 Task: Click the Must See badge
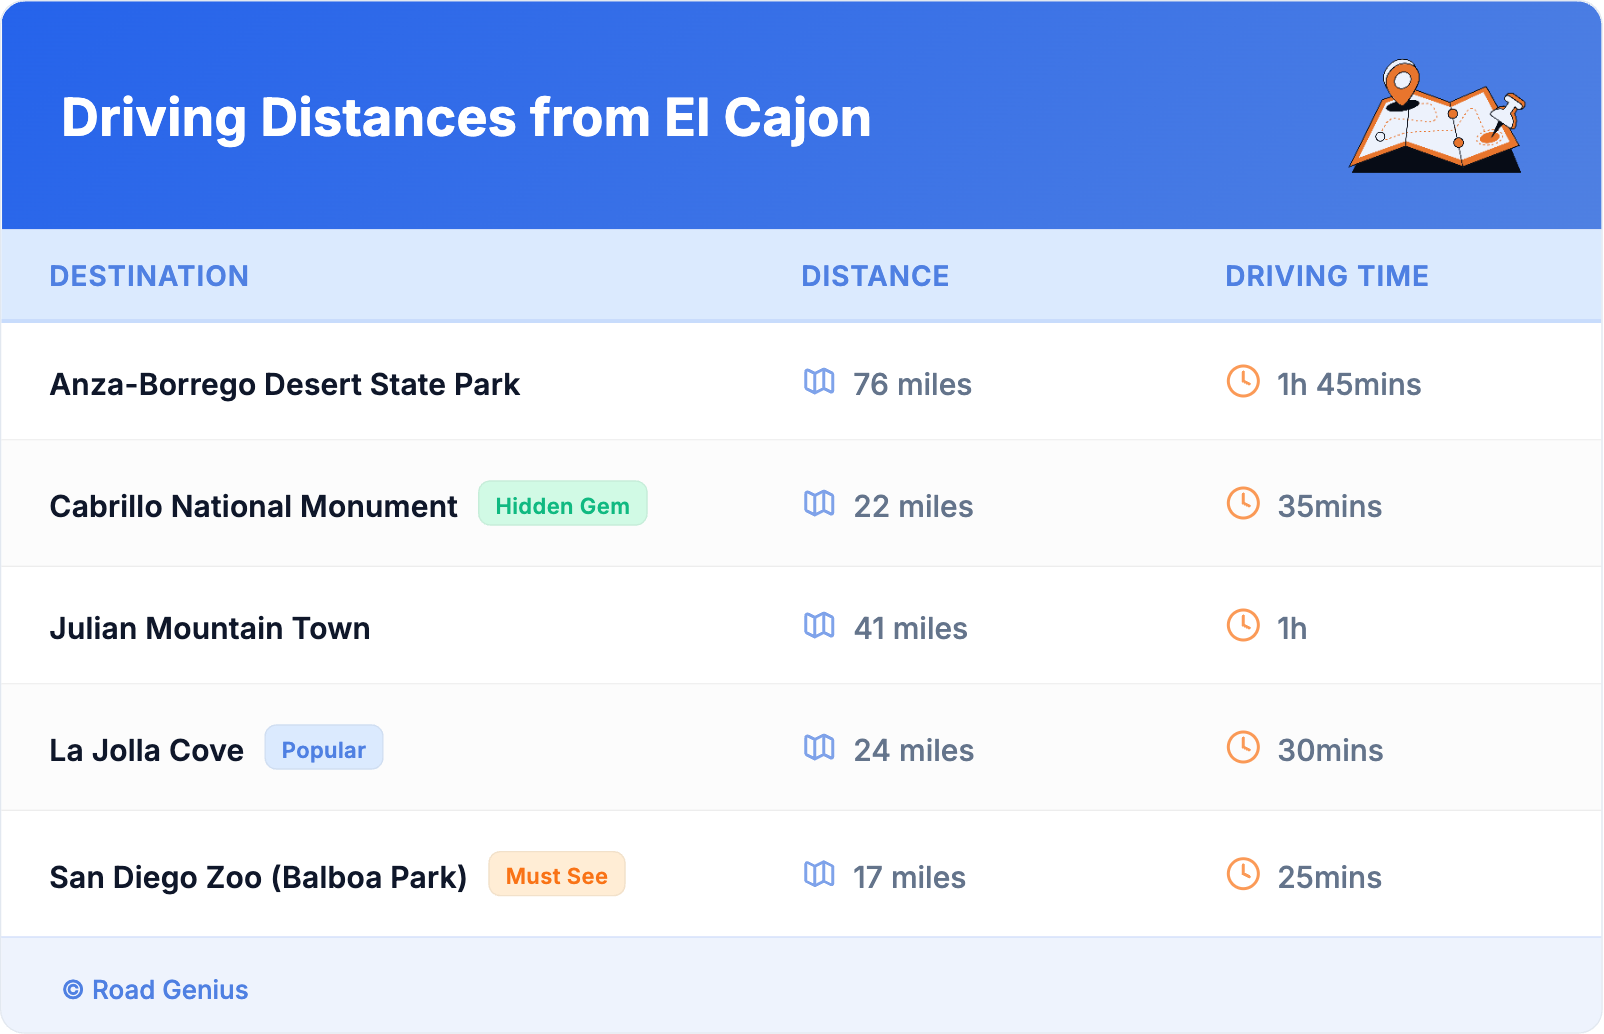tap(556, 875)
